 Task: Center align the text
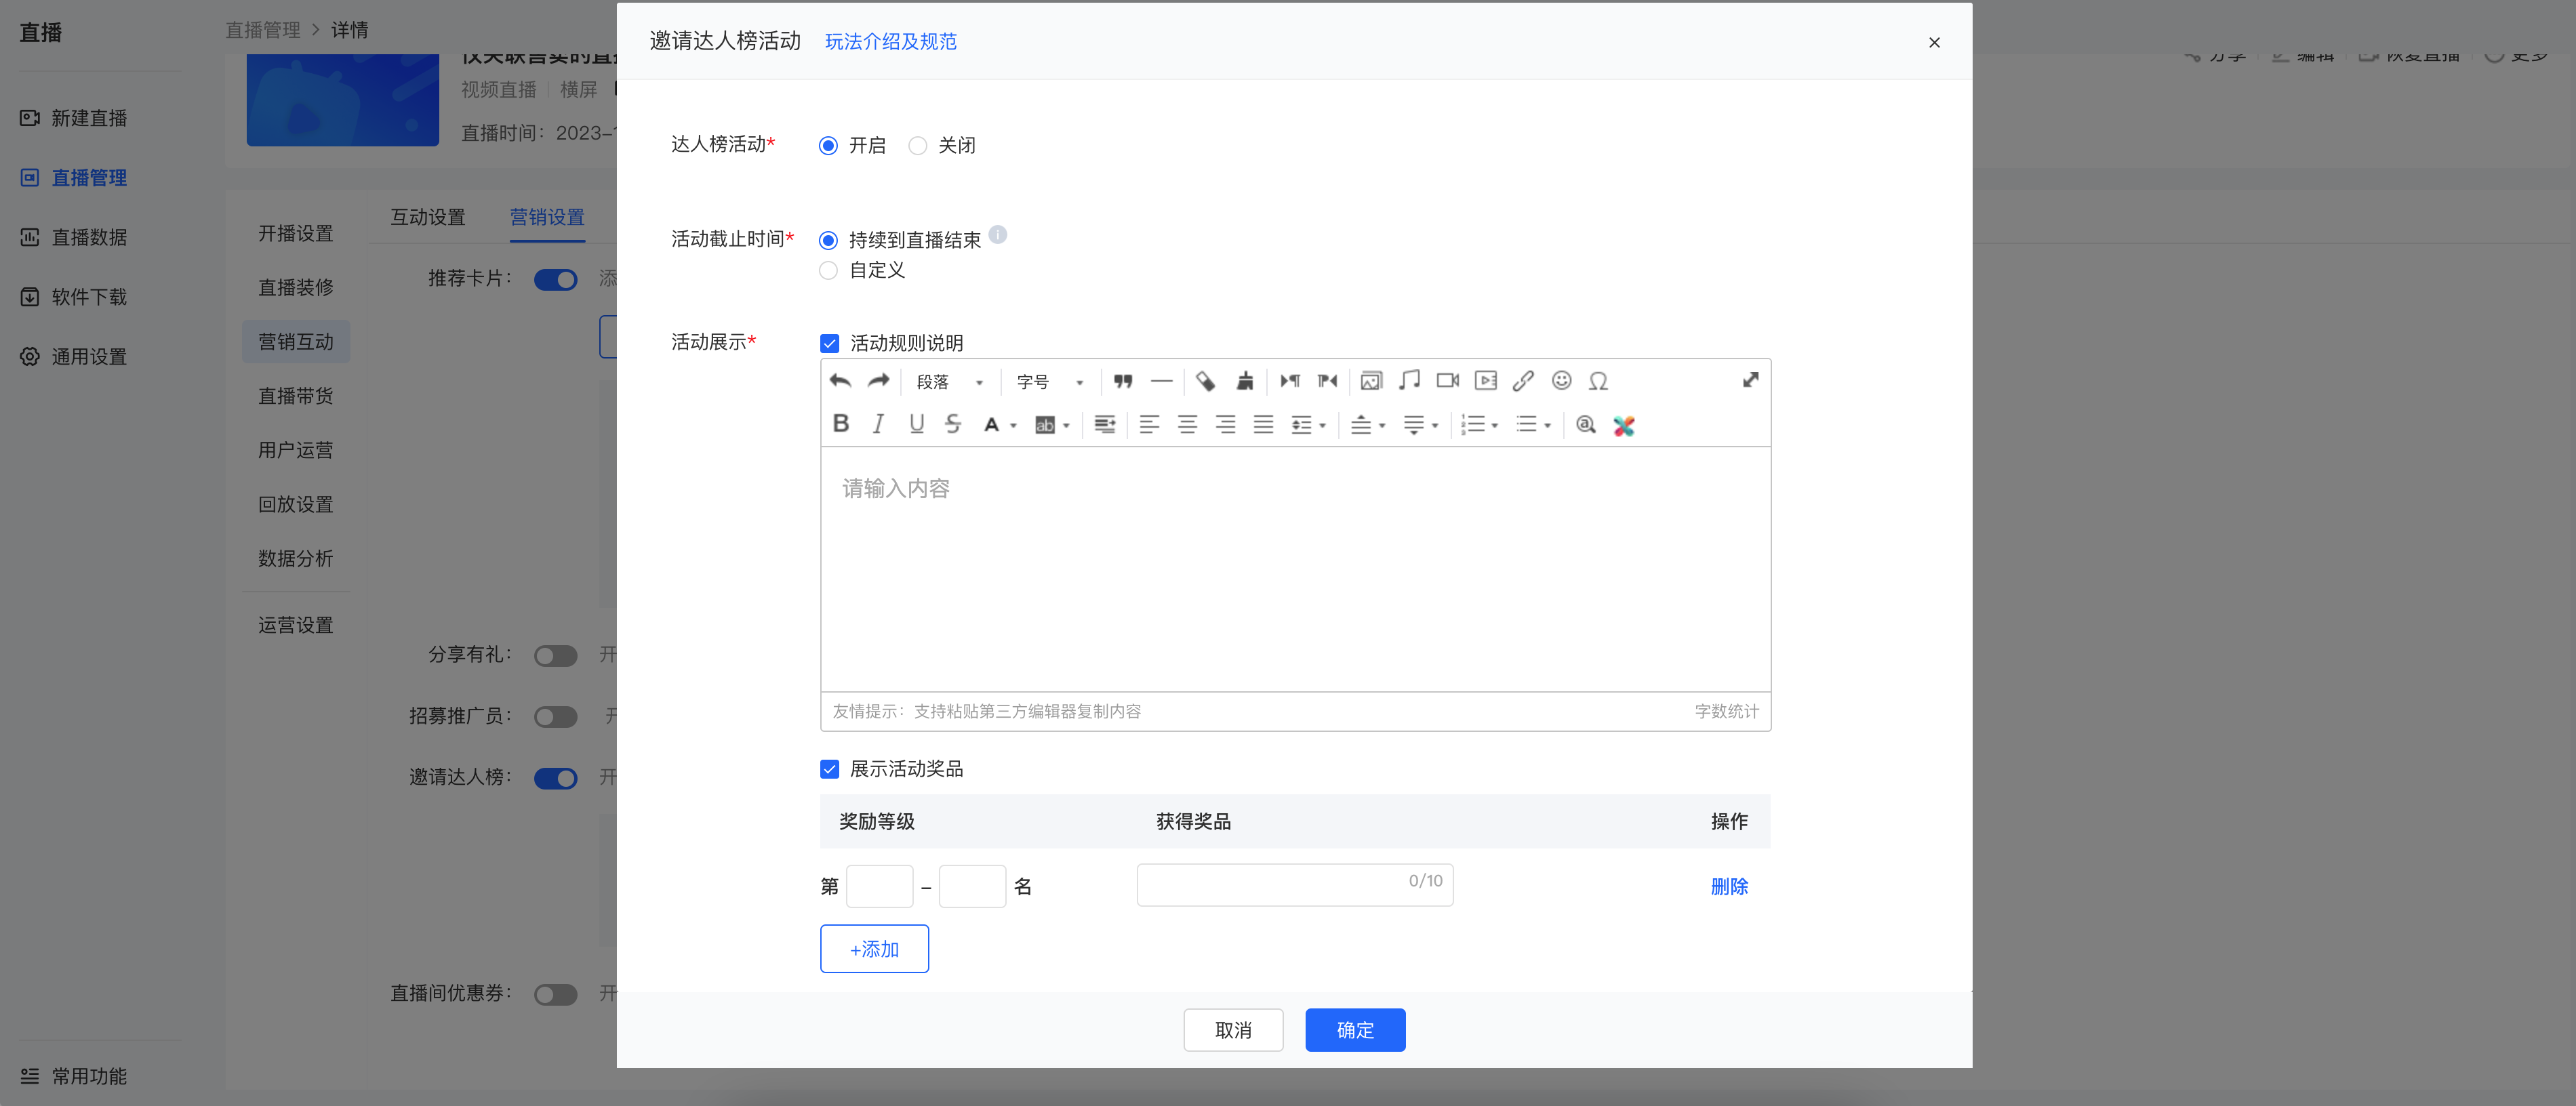click(1187, 425)
